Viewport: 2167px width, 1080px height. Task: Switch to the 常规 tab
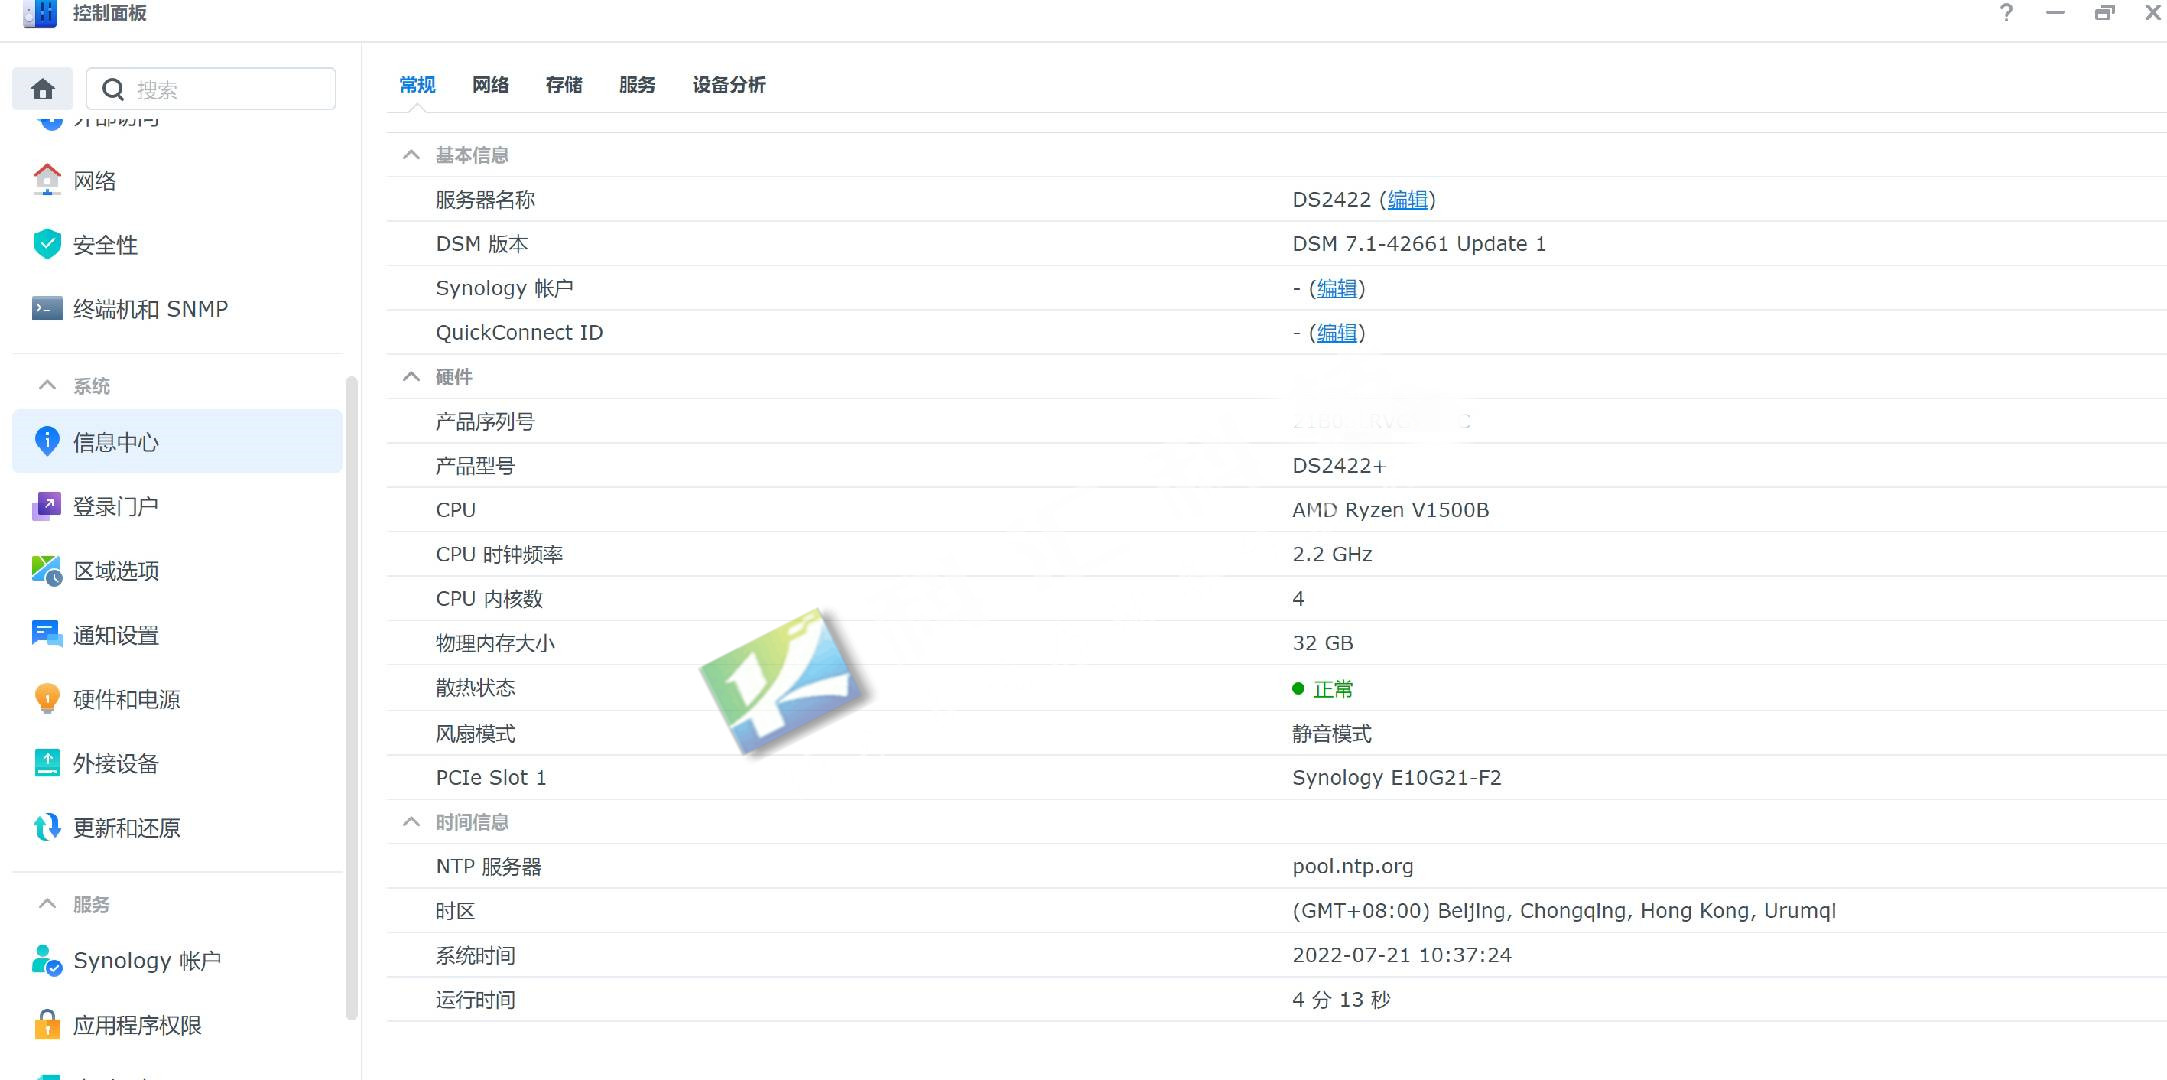[417, 85]
